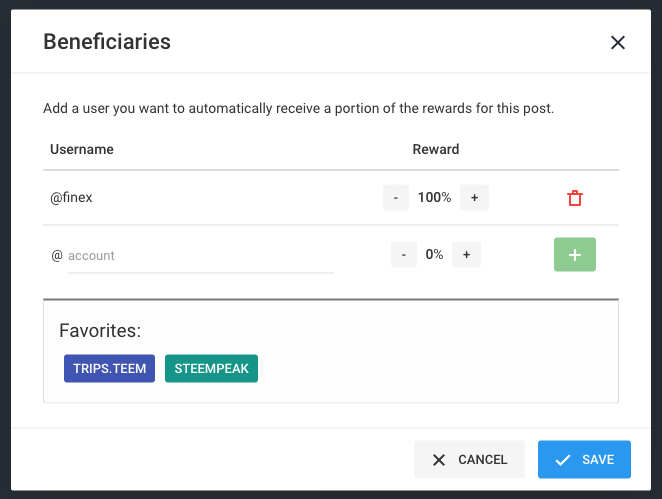Click the Favorites label
The height and width of the screenshot is (499, 662).
99,330
